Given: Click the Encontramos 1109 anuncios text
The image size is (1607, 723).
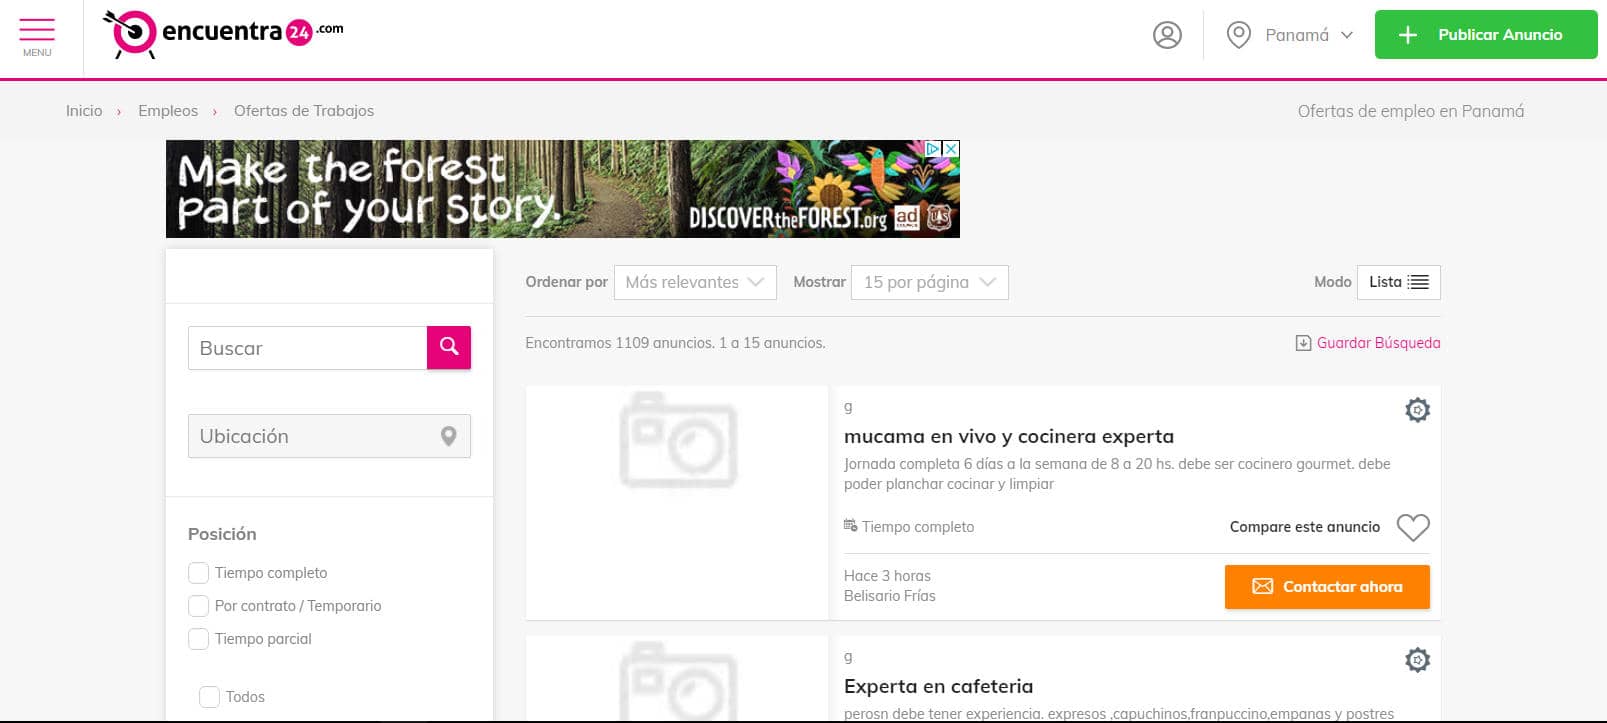Looking at the screenshot, I should (x=675, y=343).
